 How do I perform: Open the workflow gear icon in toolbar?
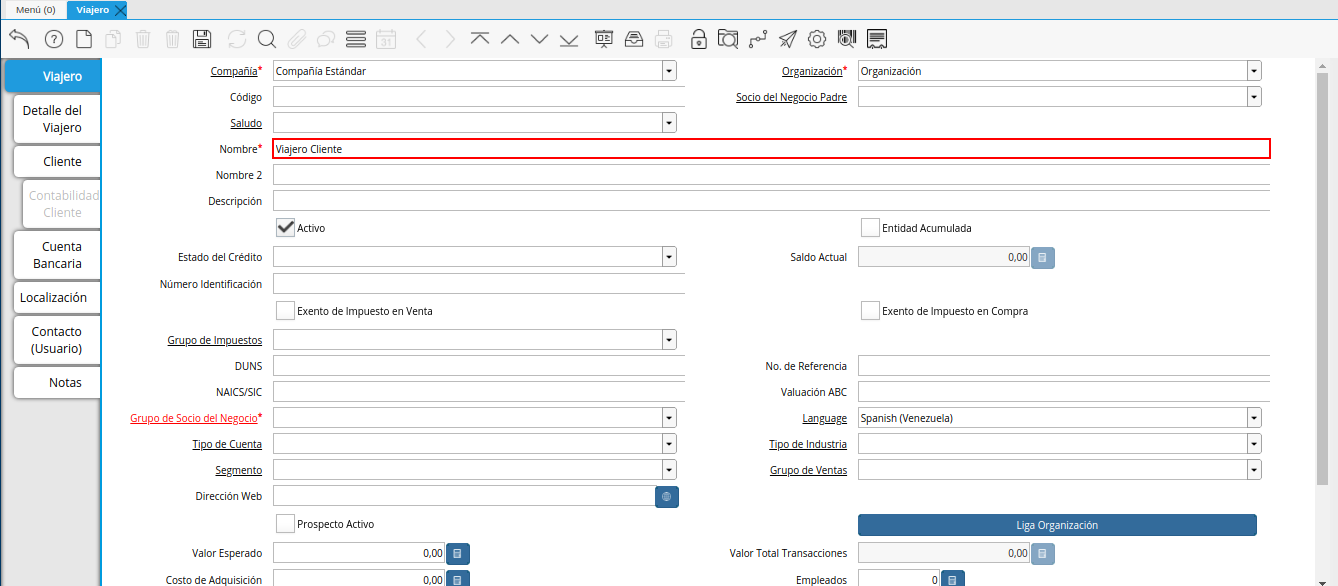816,39
